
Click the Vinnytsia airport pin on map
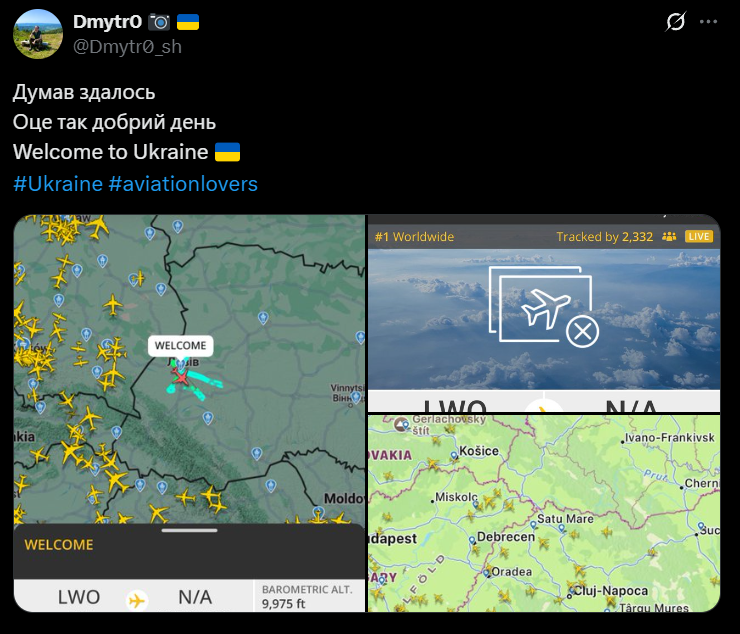click(356, 397)
